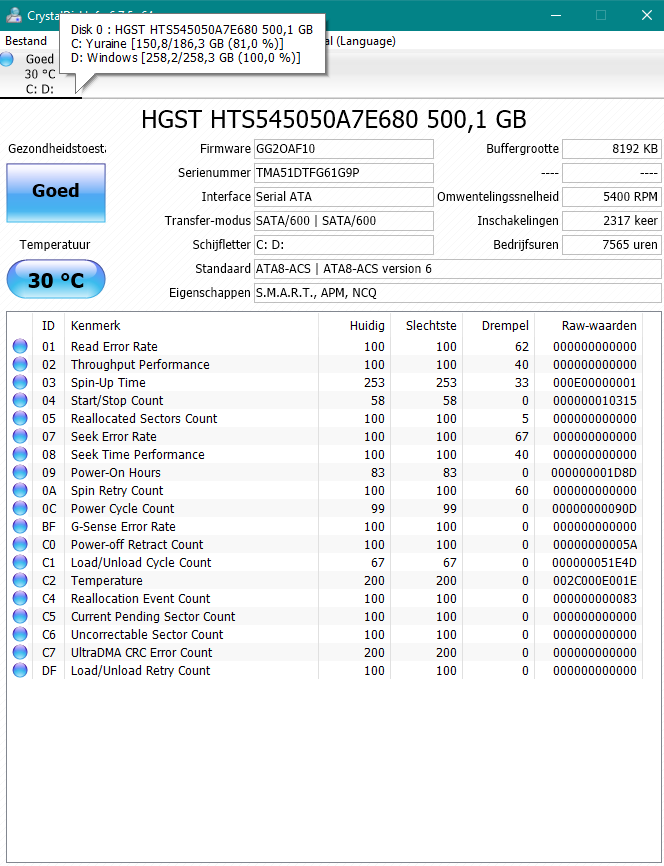Click the status orb for Power-On Hours

pos(20,472)
